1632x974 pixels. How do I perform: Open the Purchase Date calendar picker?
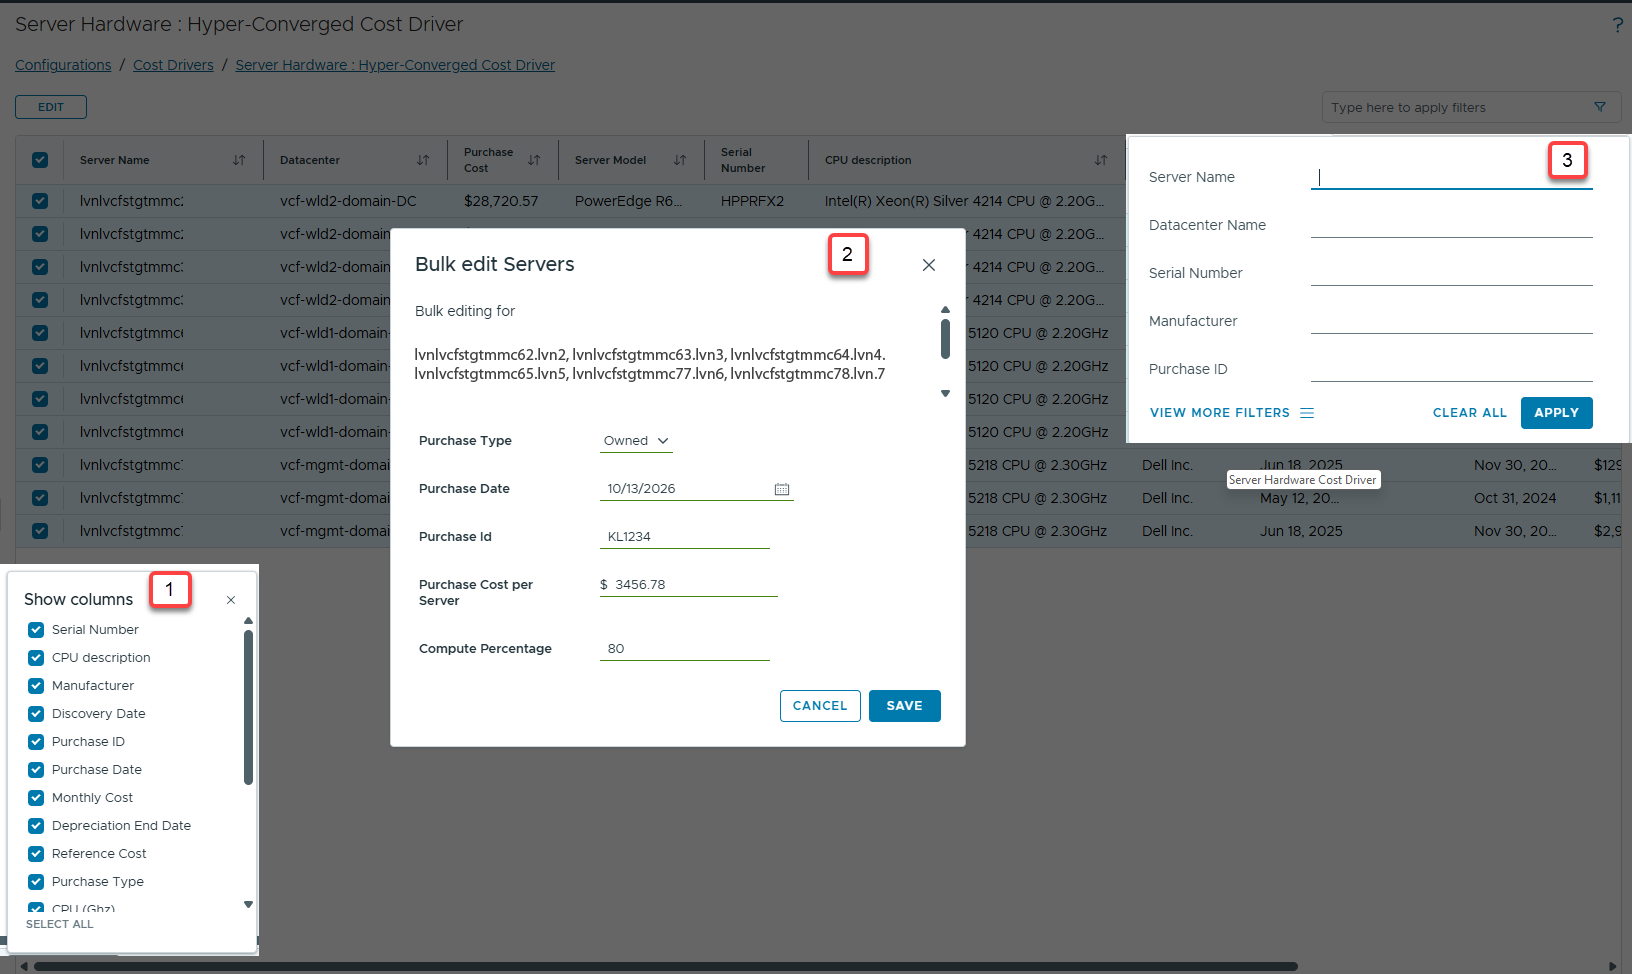pyautogui.click(x=782, y=489)
